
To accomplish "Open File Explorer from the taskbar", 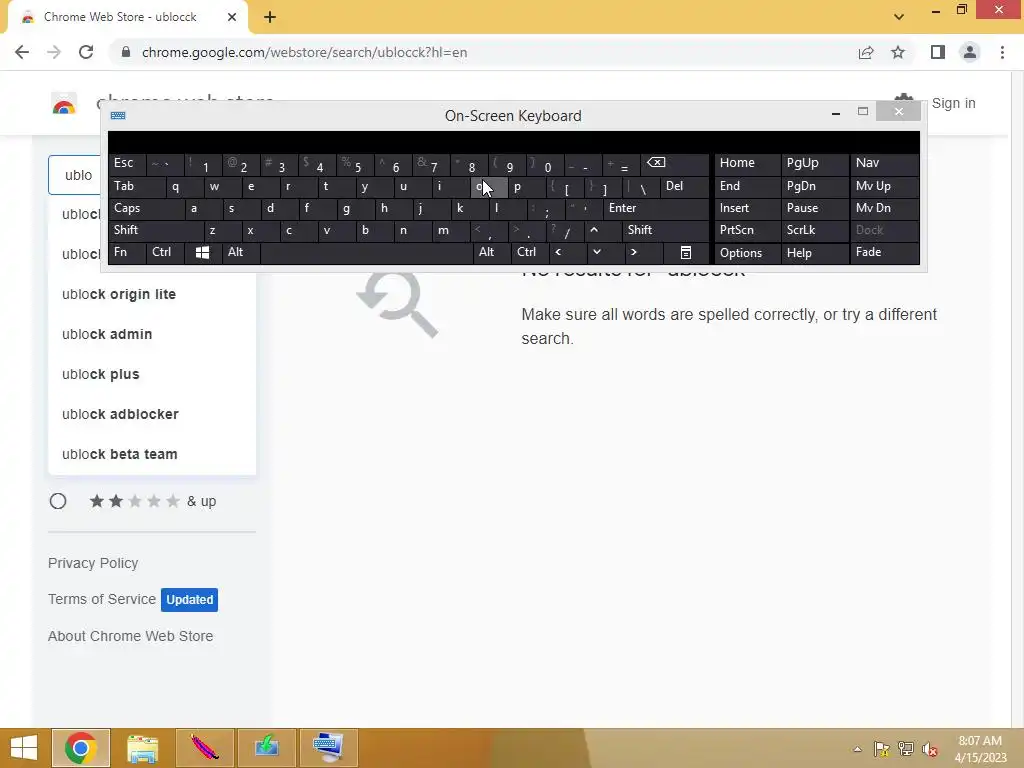I will point(142,748).
